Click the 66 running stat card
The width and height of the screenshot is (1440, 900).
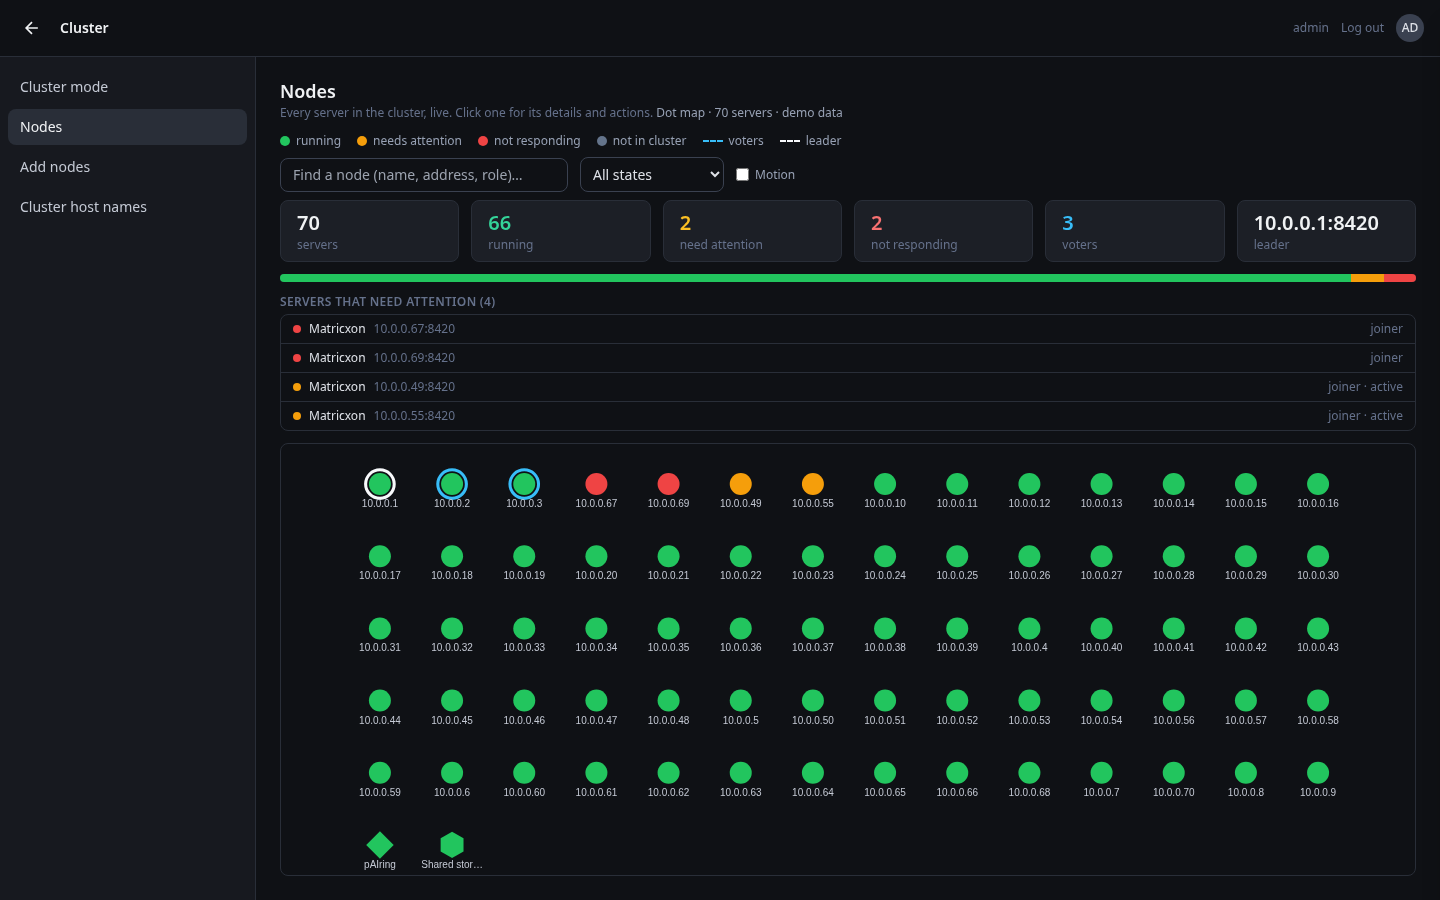click(x=561, y=231)
